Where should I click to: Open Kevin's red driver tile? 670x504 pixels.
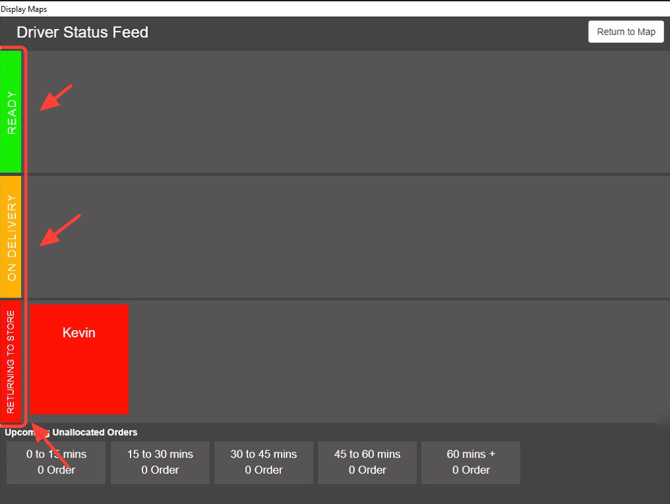[79, 359]
